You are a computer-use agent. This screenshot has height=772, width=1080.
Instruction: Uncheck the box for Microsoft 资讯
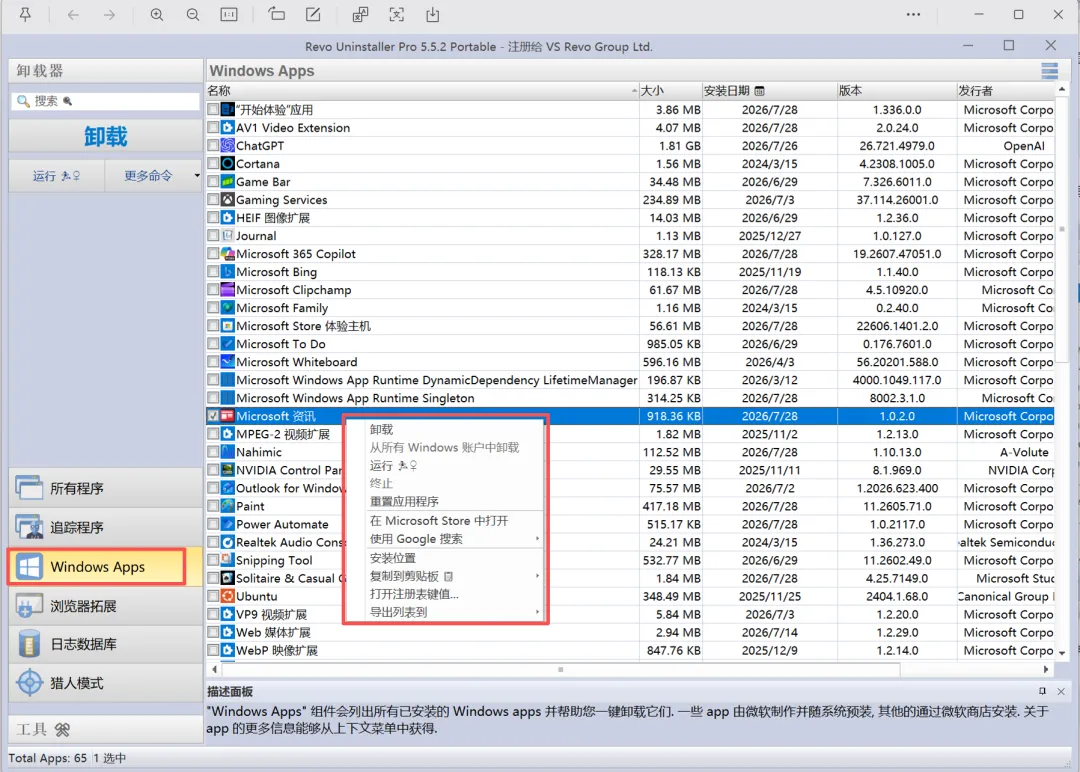click(213, 415)
